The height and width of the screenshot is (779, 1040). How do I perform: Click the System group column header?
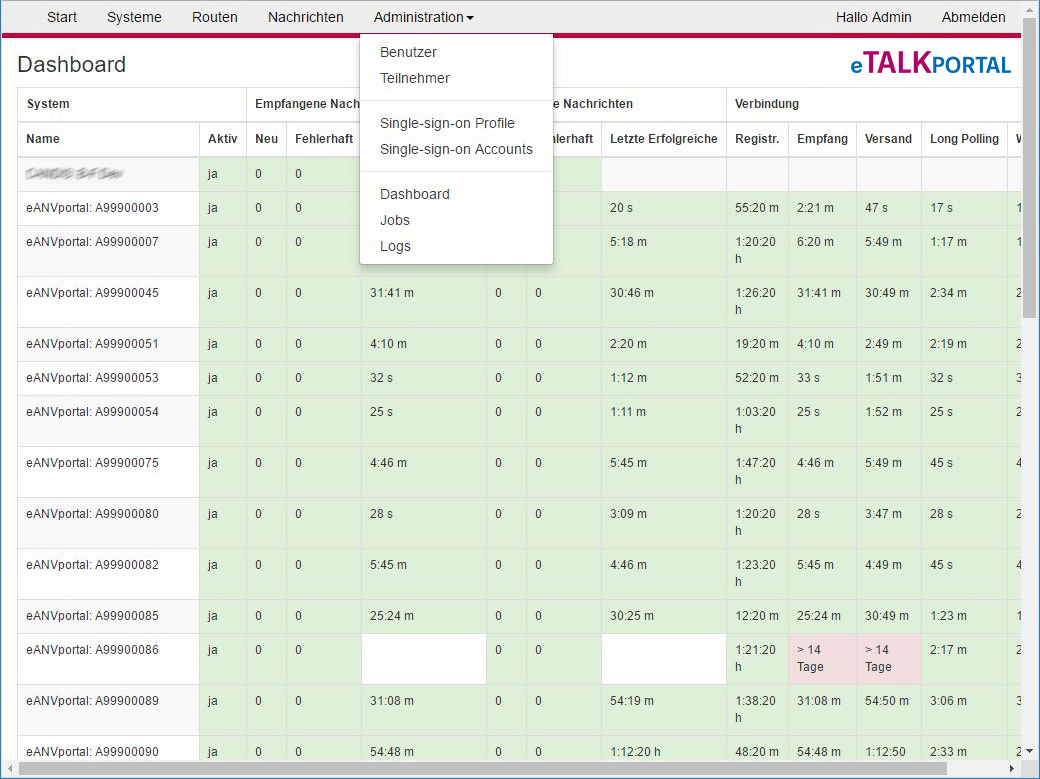(132, 104)
